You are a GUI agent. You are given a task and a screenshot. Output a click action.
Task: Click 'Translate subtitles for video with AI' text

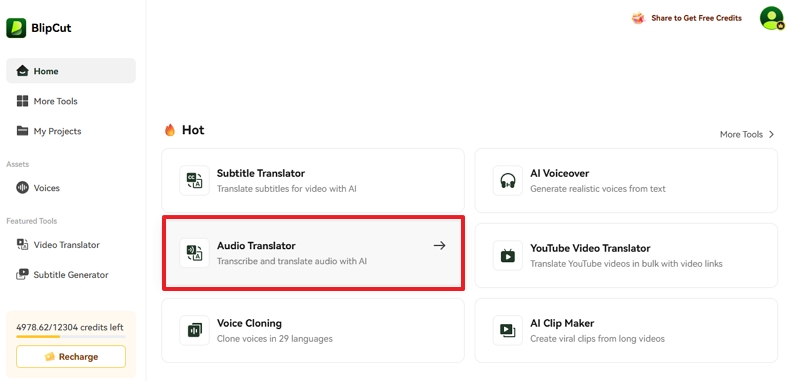point(287,189)
